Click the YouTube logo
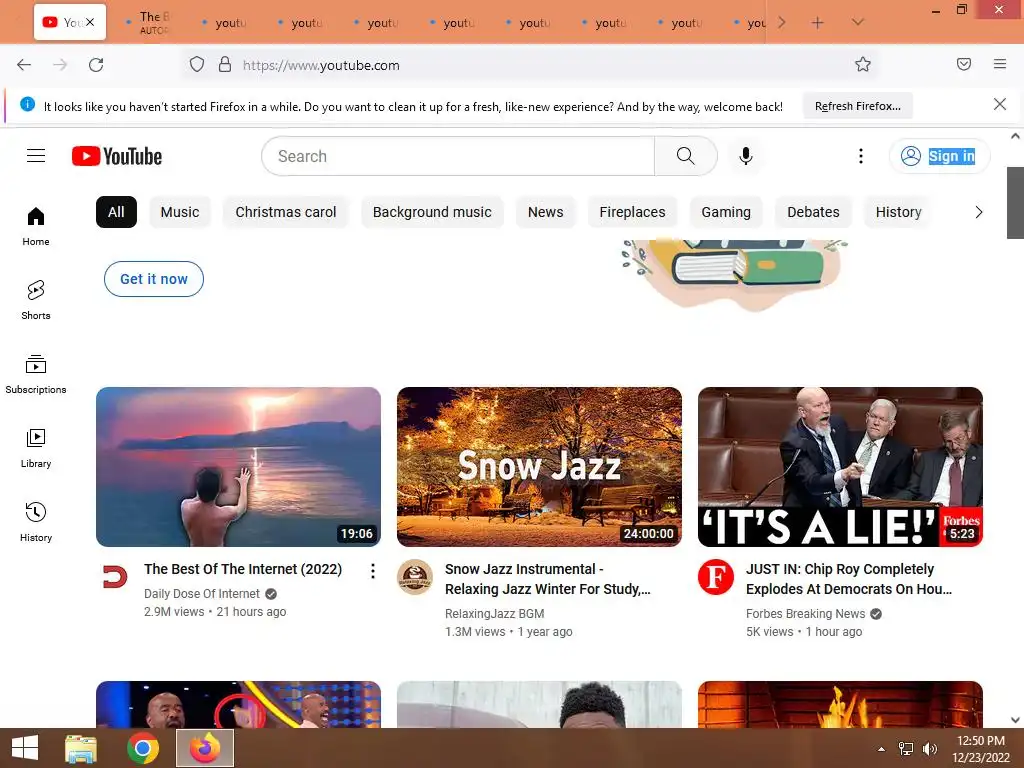This screenshot has height=768, width=1024. pyautogui.click(x=117, y=156)
